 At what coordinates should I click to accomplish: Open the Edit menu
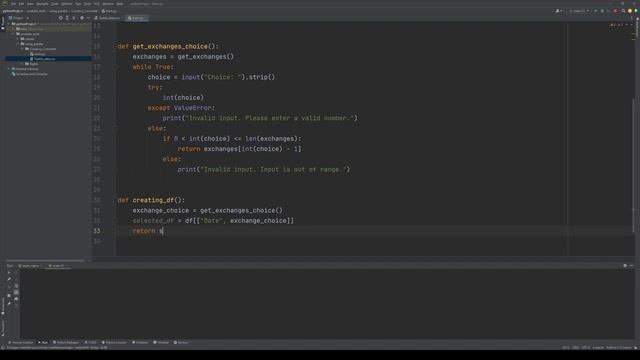pyautogui.click(x=21, y=4)
